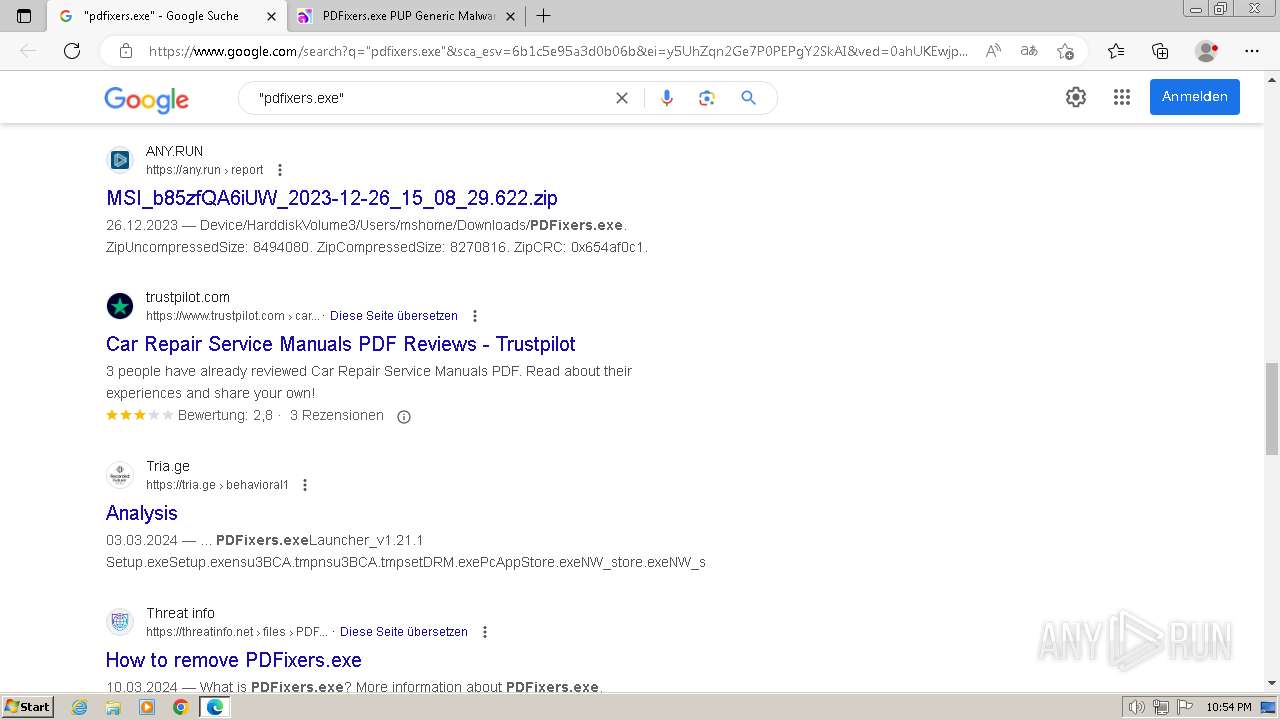Click the ANY.RUN site name text
The width and height of the screenshot is (1280, 720).
tap(174, 151)
